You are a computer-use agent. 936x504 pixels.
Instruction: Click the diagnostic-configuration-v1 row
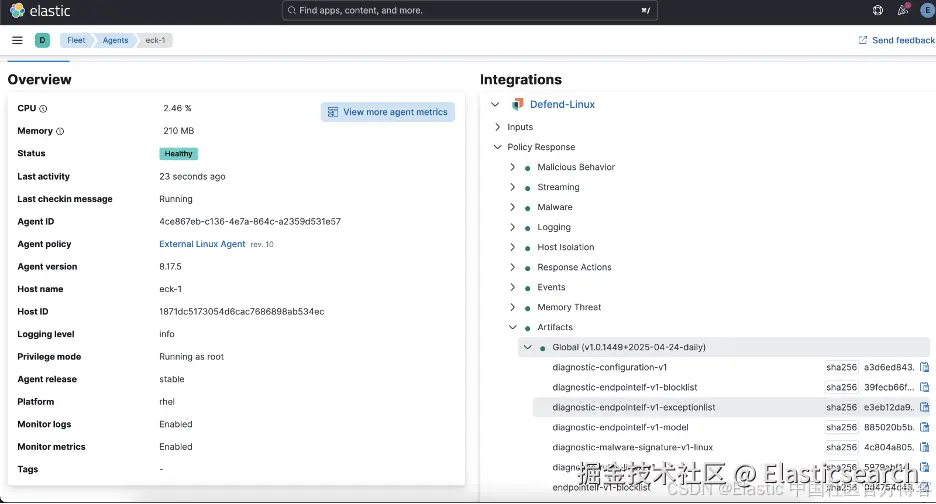[x=731, y=367]
